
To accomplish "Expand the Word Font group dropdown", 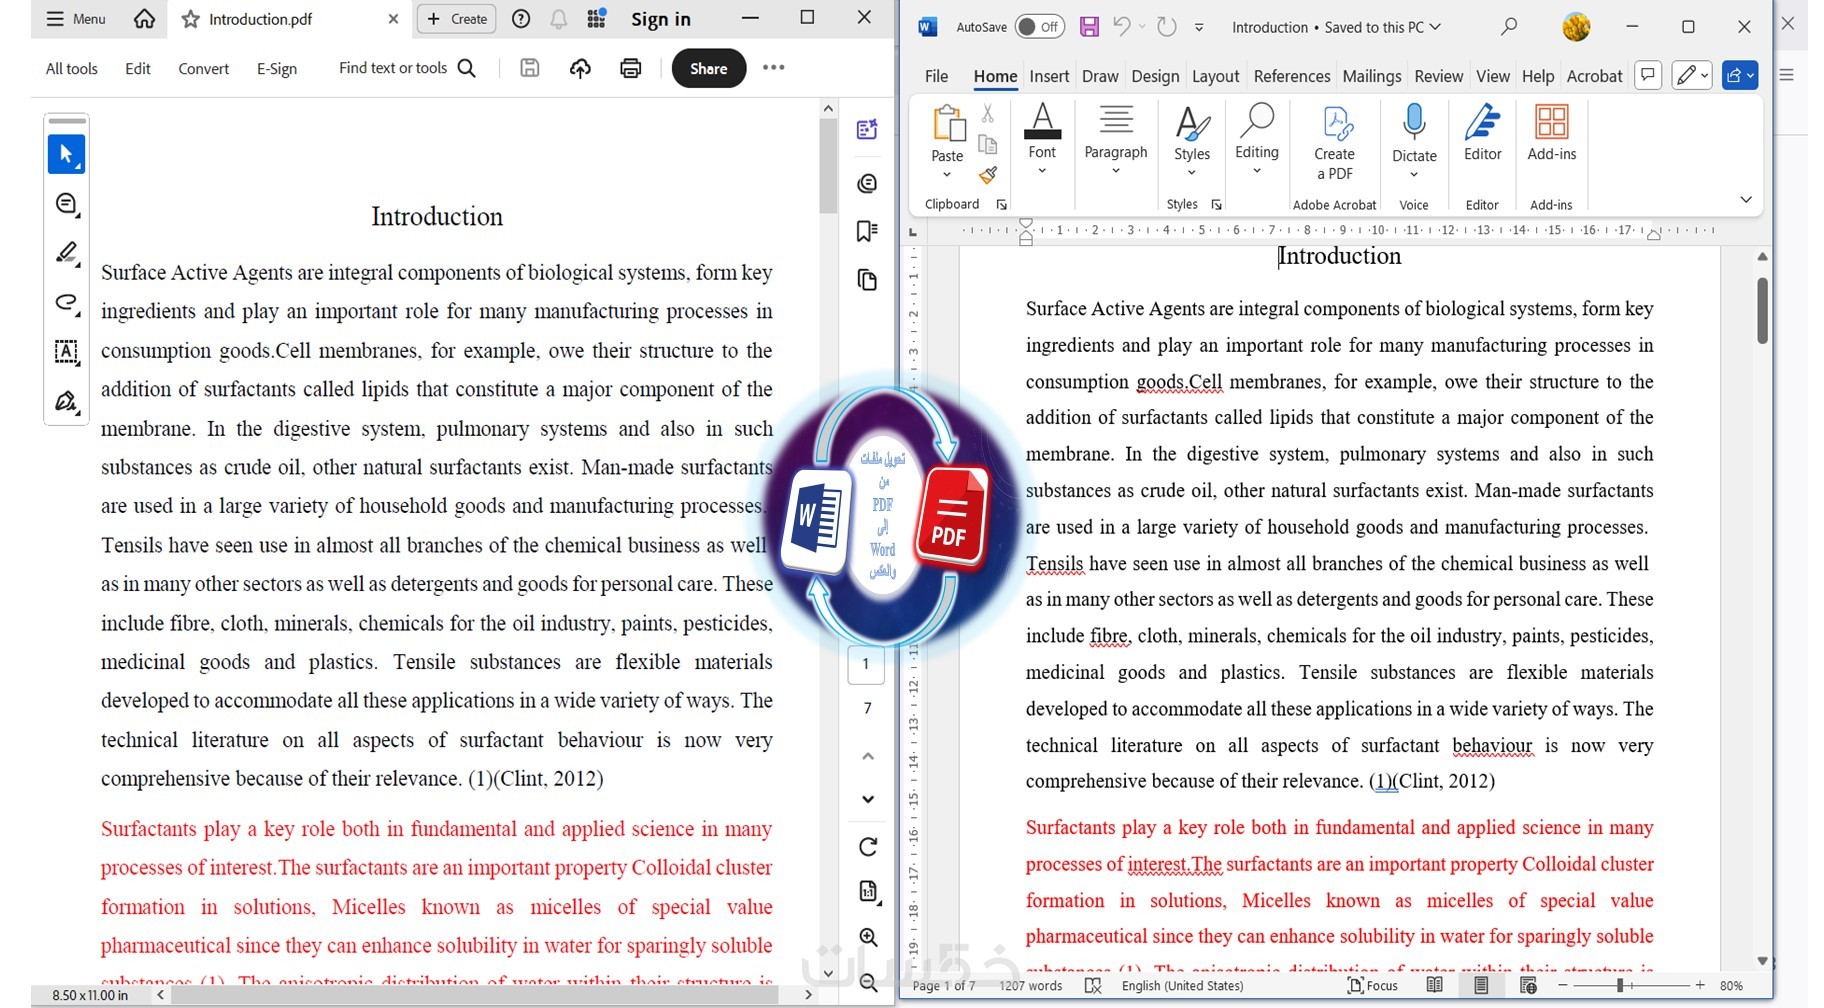I will 1042,171.
